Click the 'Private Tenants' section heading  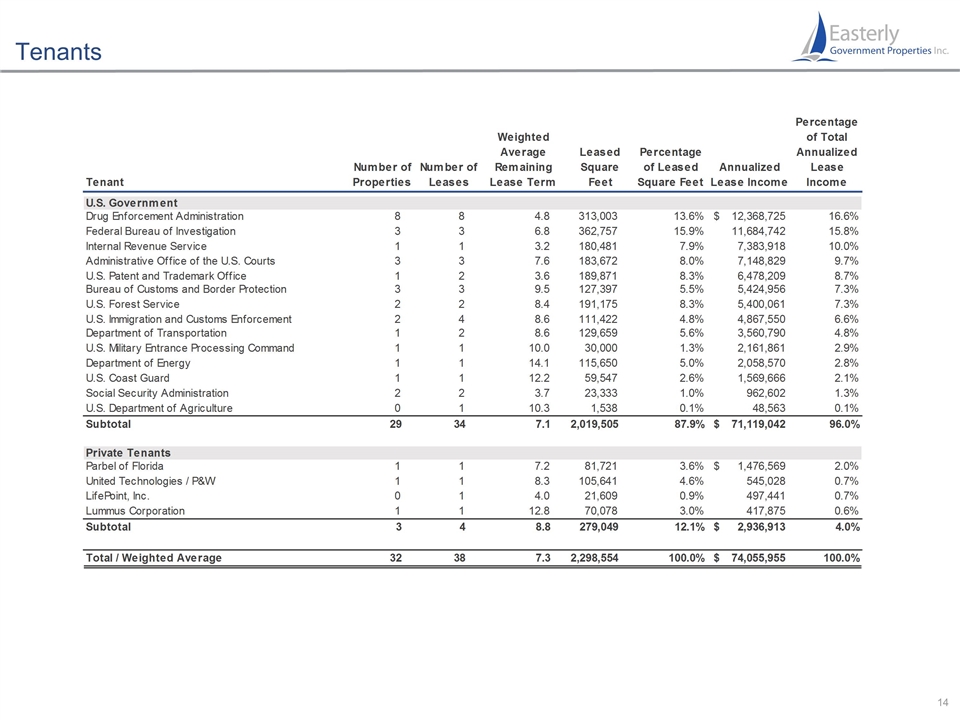point(128,453)
